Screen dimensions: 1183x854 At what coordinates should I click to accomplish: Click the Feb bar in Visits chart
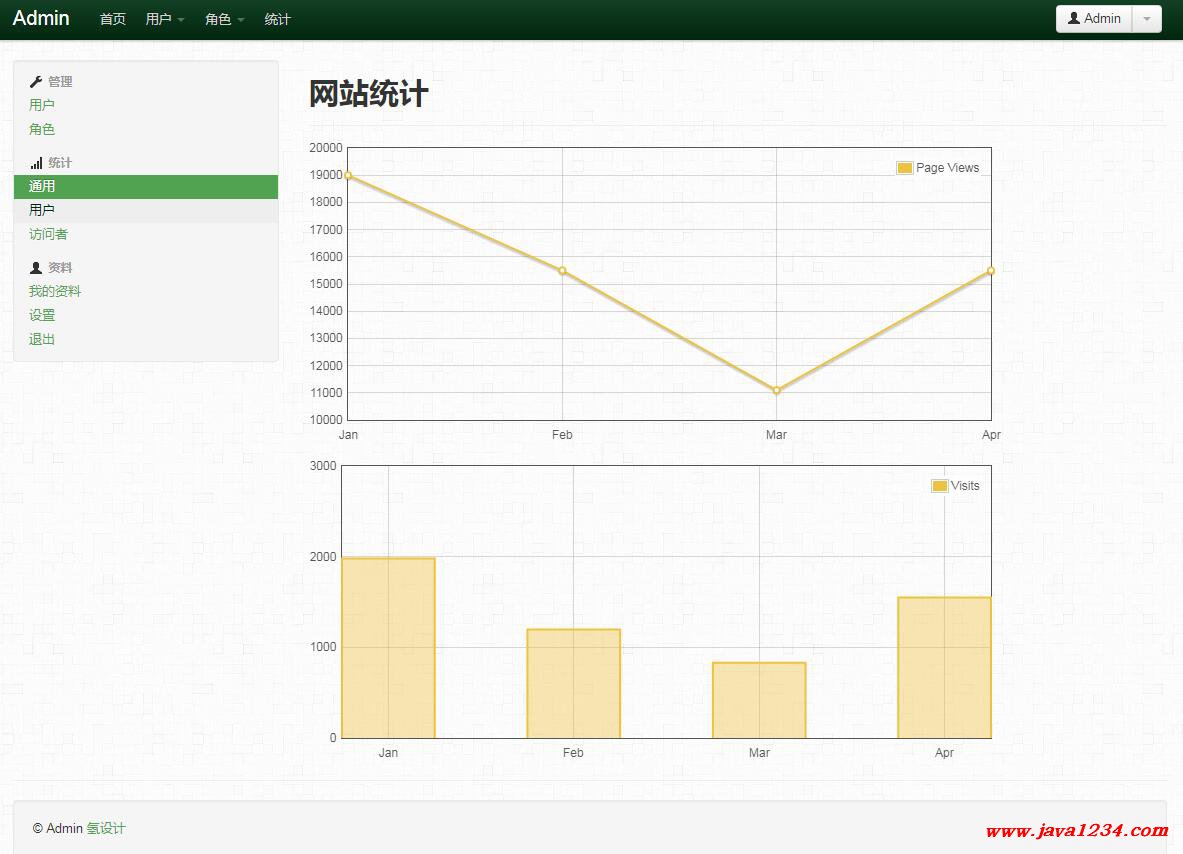pos(573,684)
